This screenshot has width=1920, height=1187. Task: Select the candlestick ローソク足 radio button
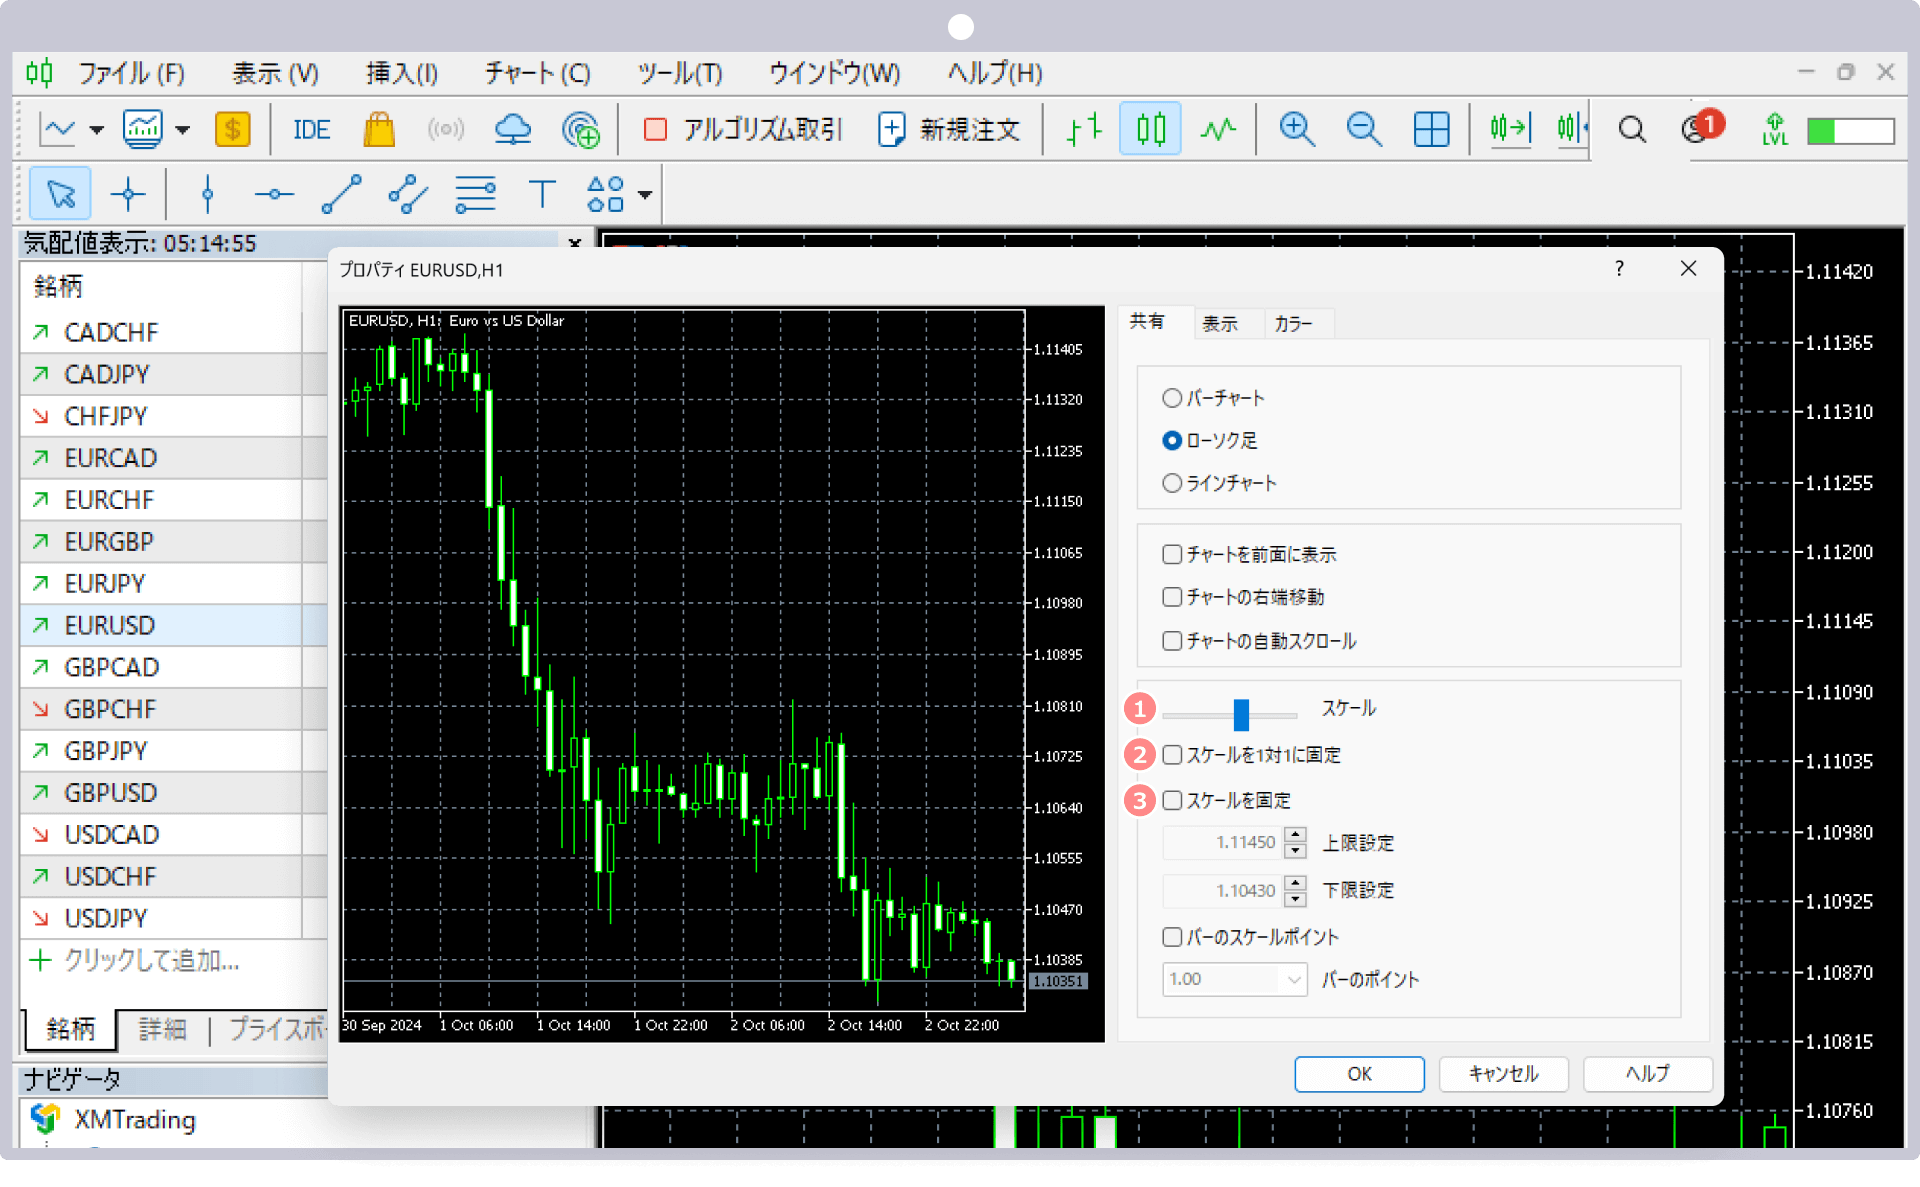pos(1172,440)
